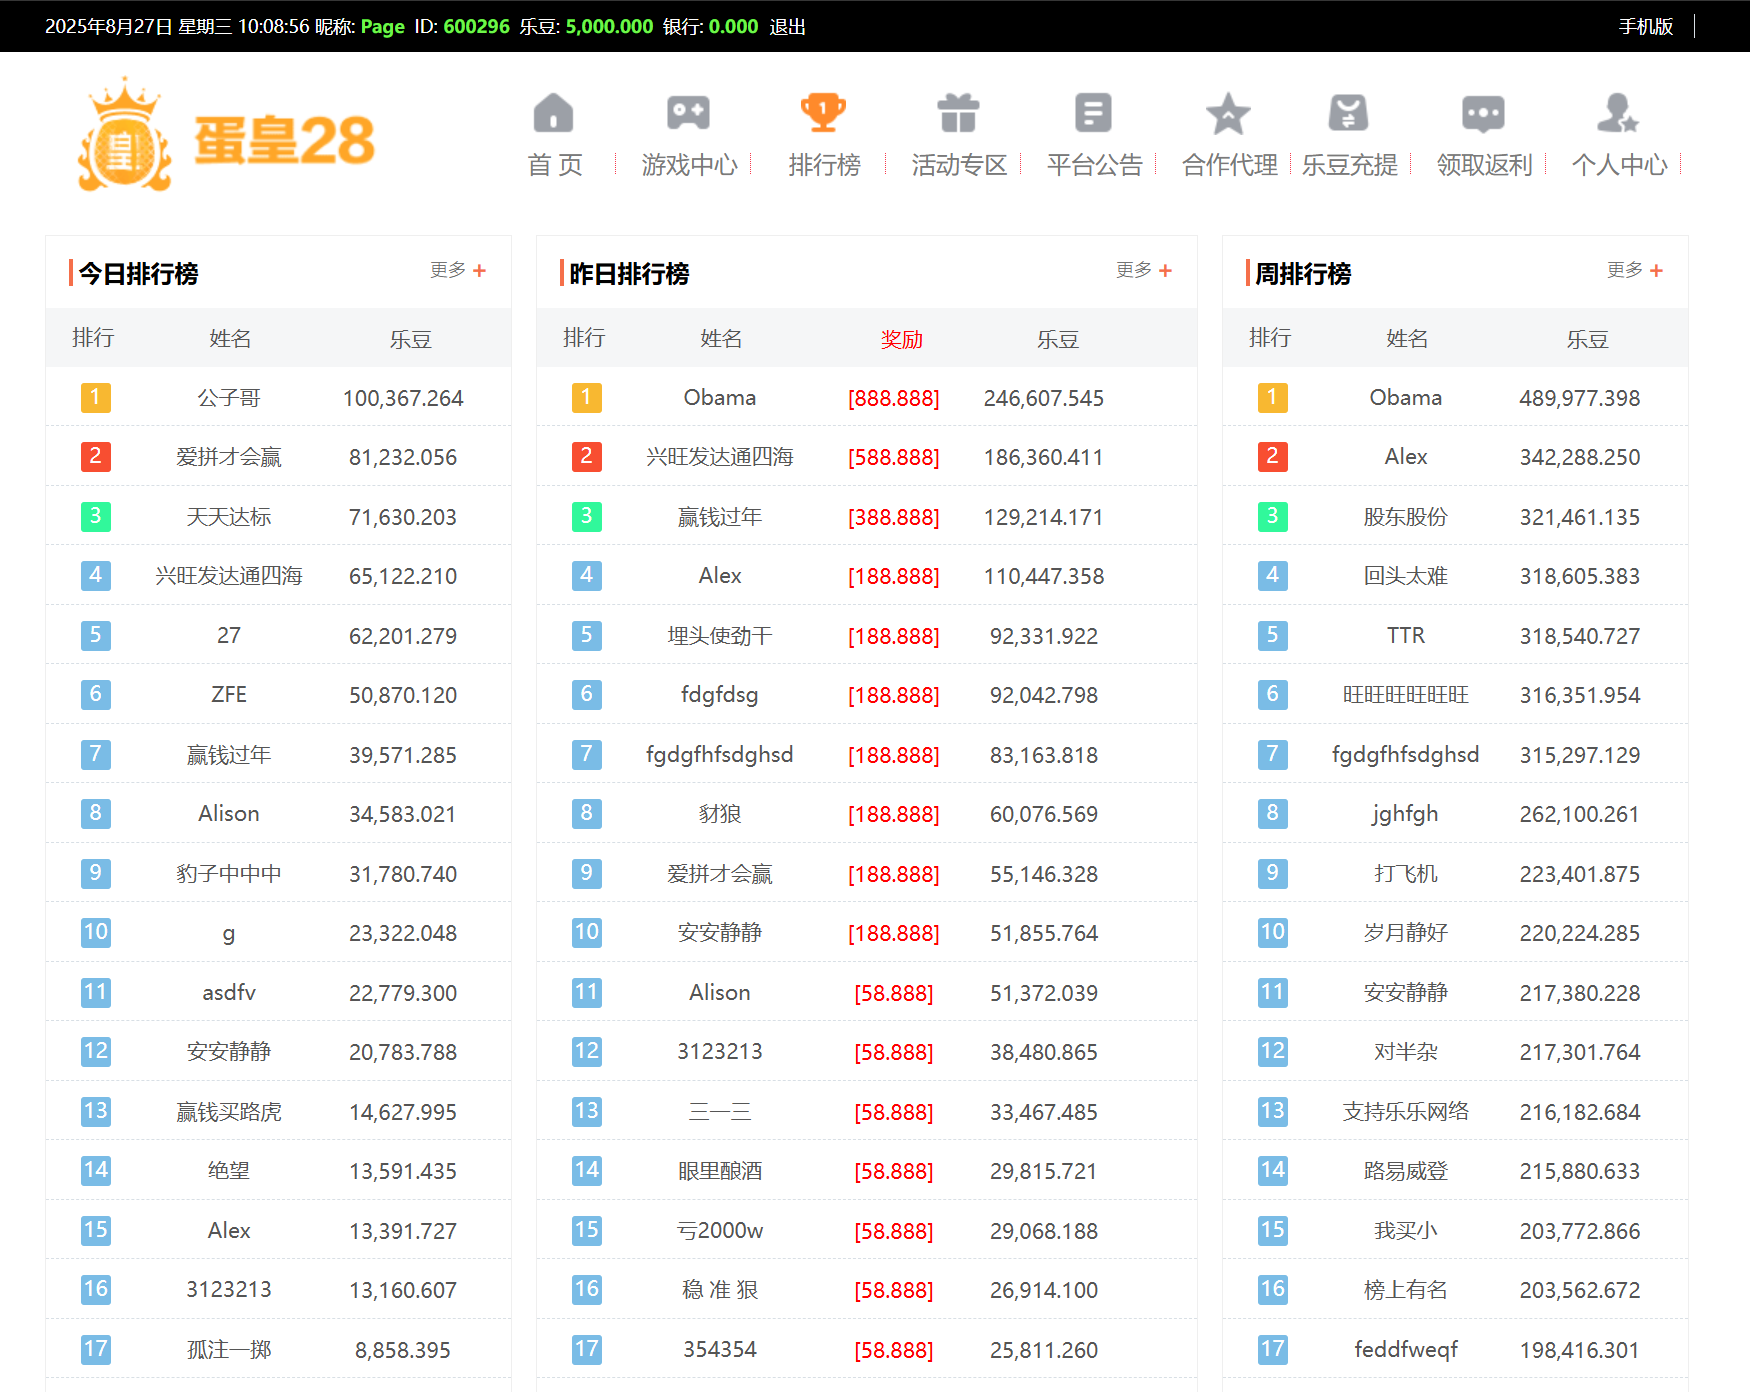Open the chat bubble rebate icon
This screenshot has height=1392, width=1750.
tap(1483, 113)
